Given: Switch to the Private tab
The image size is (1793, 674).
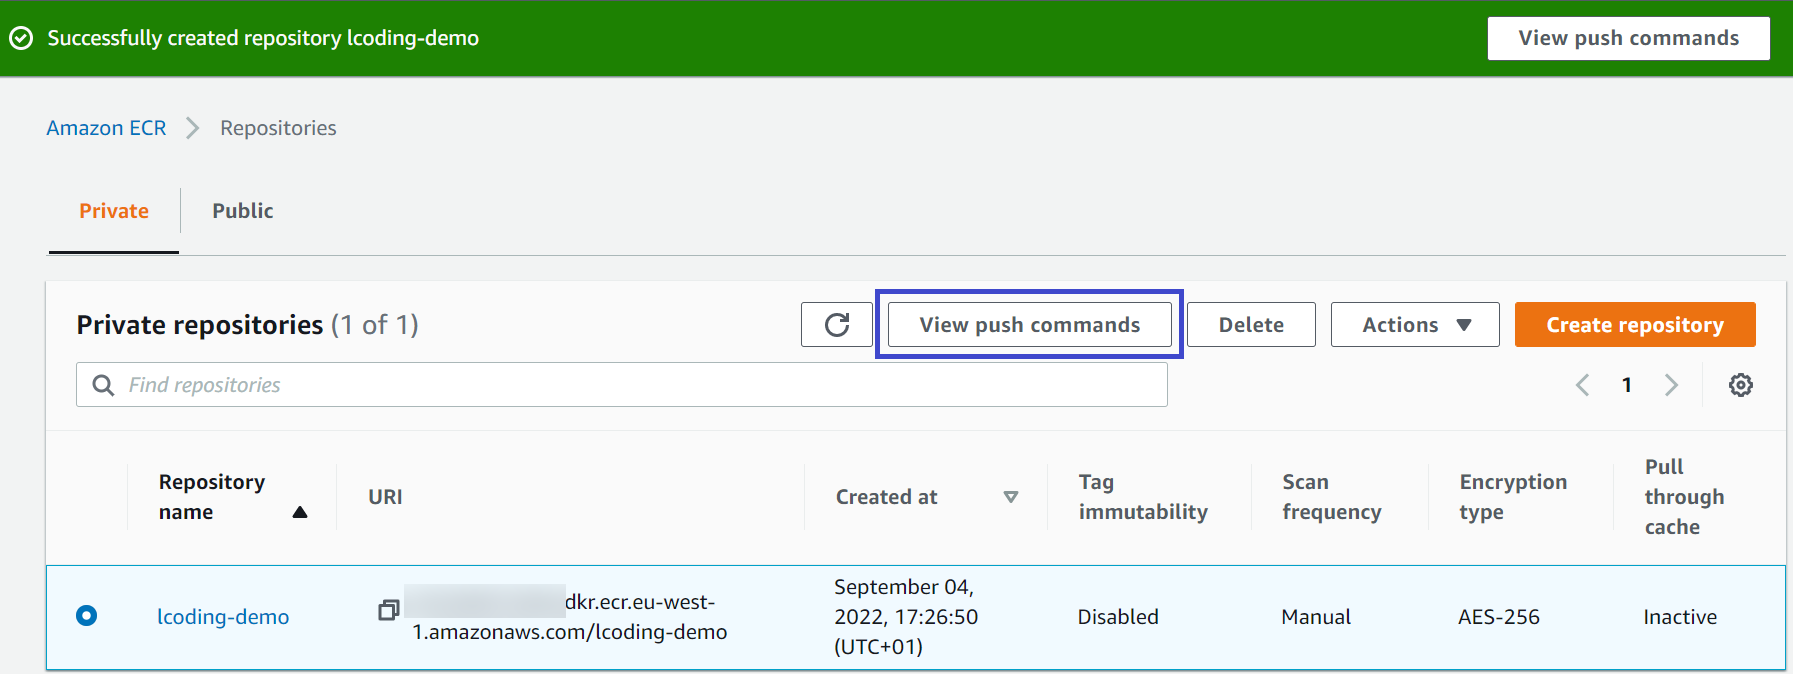Looking at the screenshot, I should tap(114, 211).
